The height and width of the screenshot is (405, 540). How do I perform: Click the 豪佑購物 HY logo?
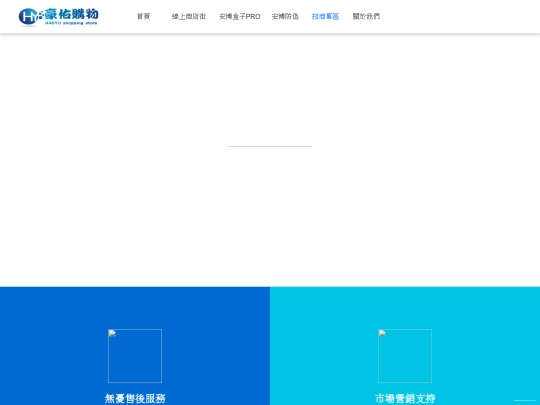(59, 17)
